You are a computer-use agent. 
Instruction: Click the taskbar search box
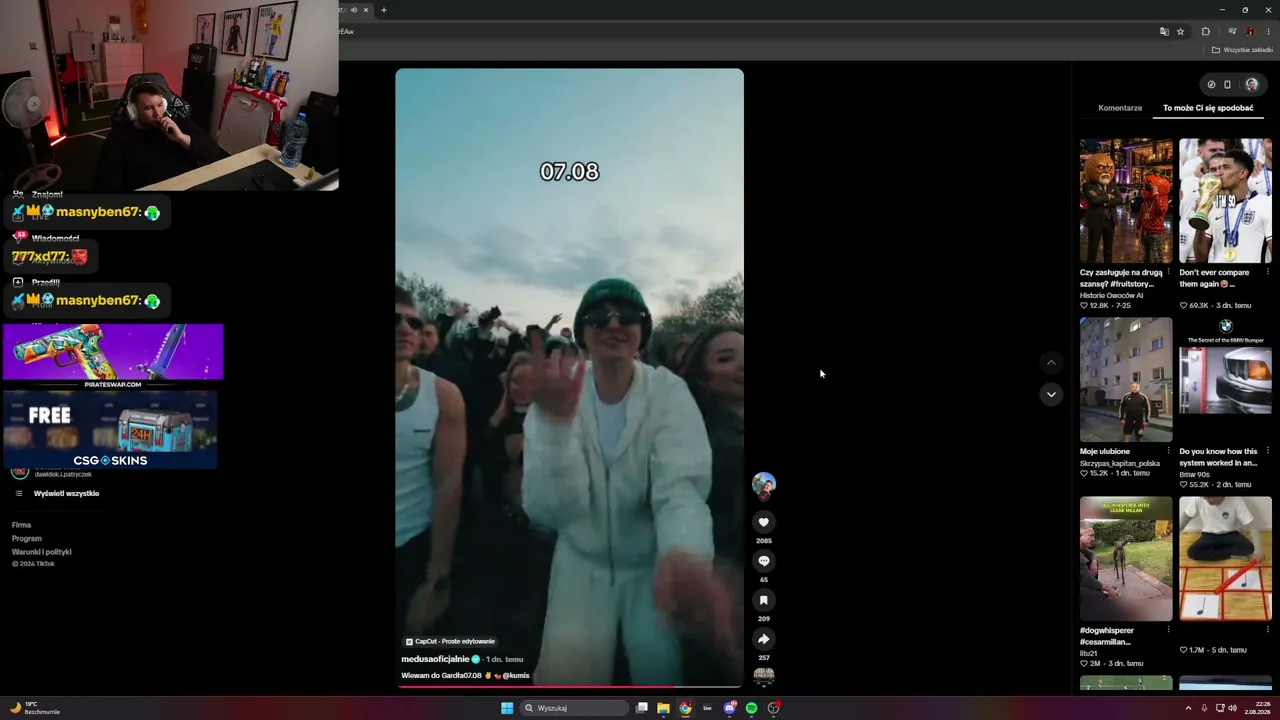575,708
